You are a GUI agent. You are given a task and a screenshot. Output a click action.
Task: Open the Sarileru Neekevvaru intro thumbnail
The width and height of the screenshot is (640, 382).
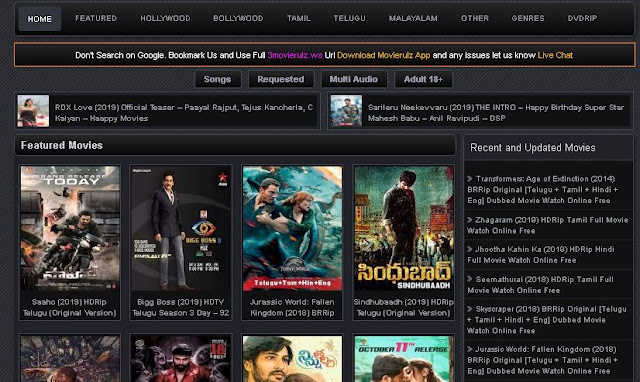tap(346, 111)
